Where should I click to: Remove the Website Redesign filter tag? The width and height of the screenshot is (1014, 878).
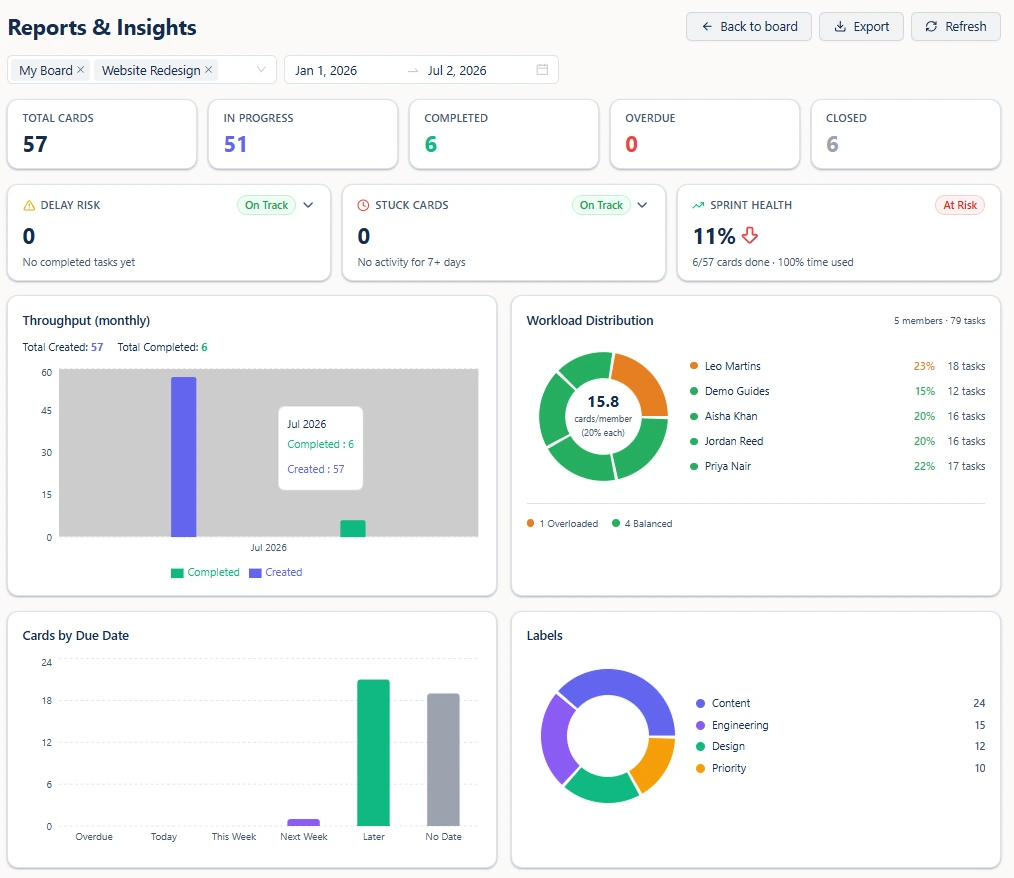[x=208, y=70]
